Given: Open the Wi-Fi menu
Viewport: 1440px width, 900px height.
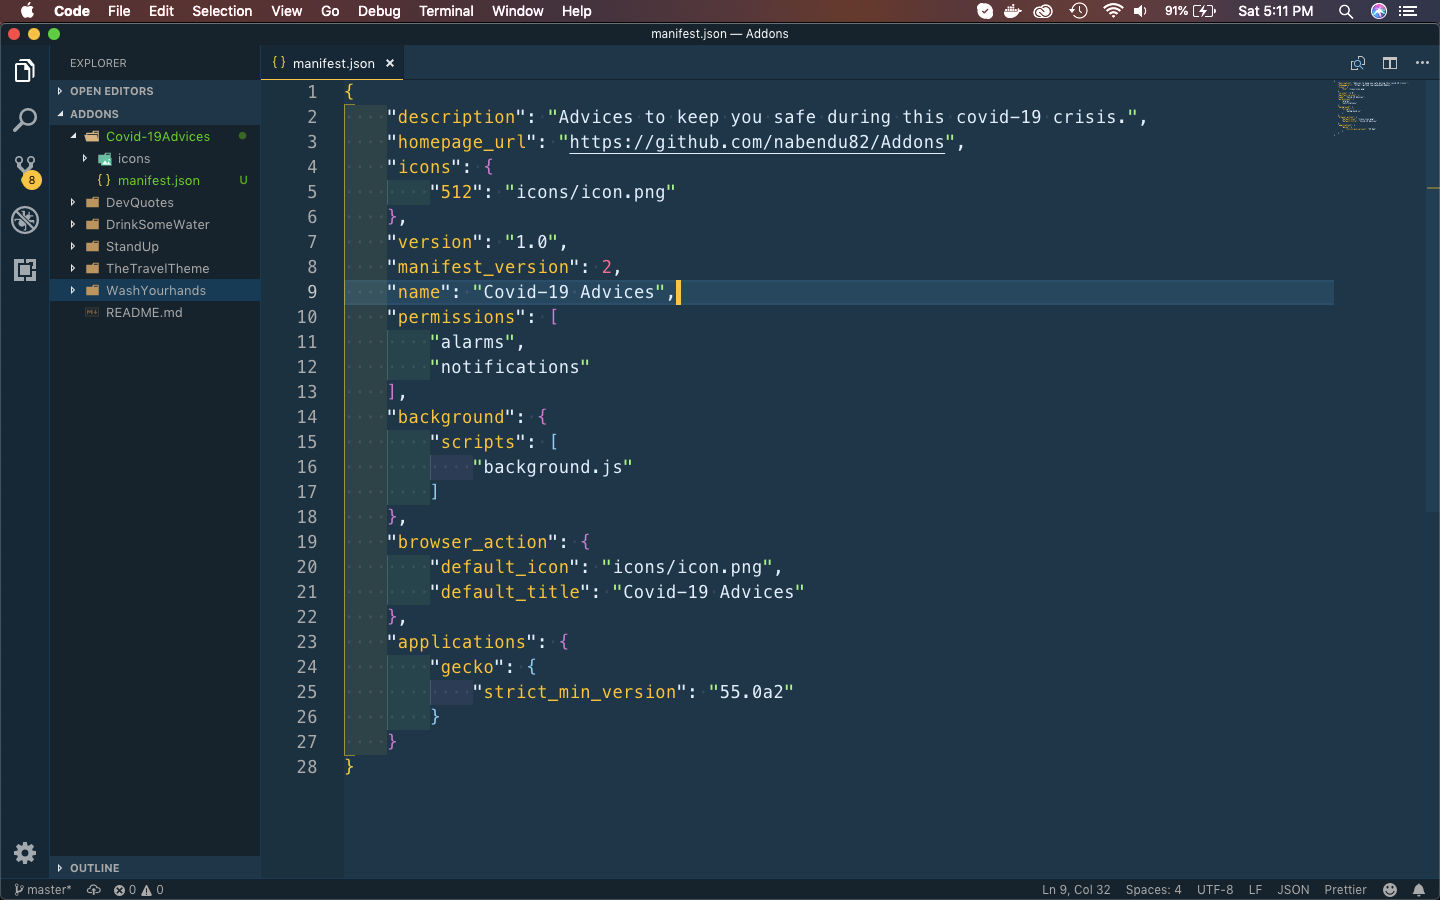Looking at the screenshot, I should pyautogui.click(x=1113, y=11).
